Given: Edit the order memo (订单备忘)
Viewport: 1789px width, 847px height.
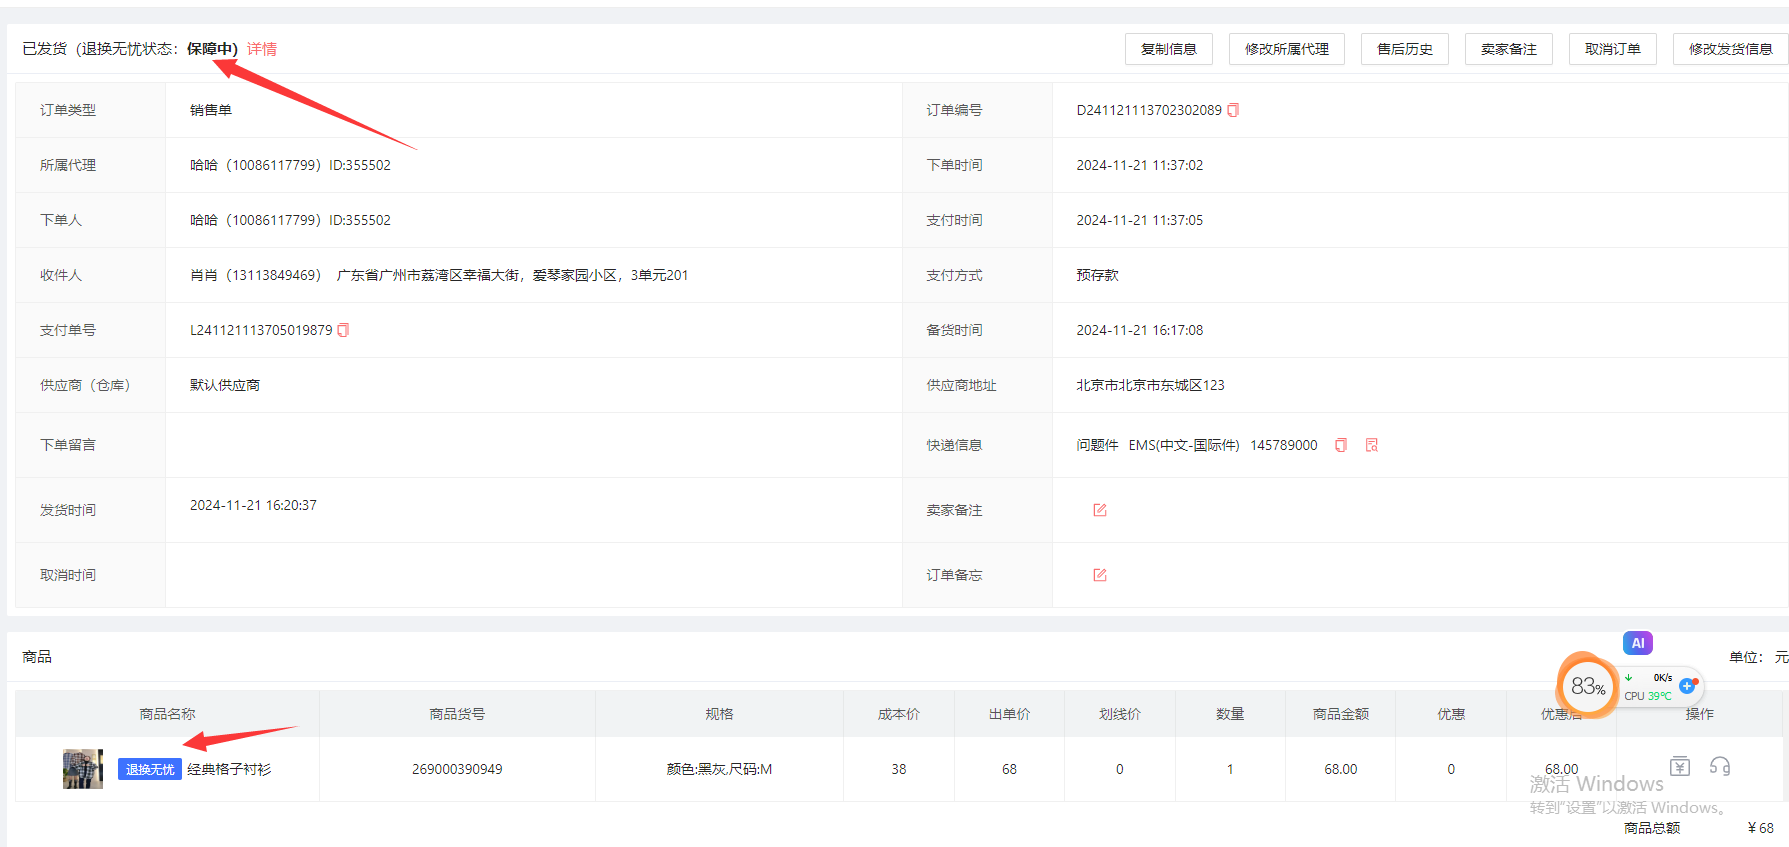Looking at the screenshot, I should [x=1100, y=575].
